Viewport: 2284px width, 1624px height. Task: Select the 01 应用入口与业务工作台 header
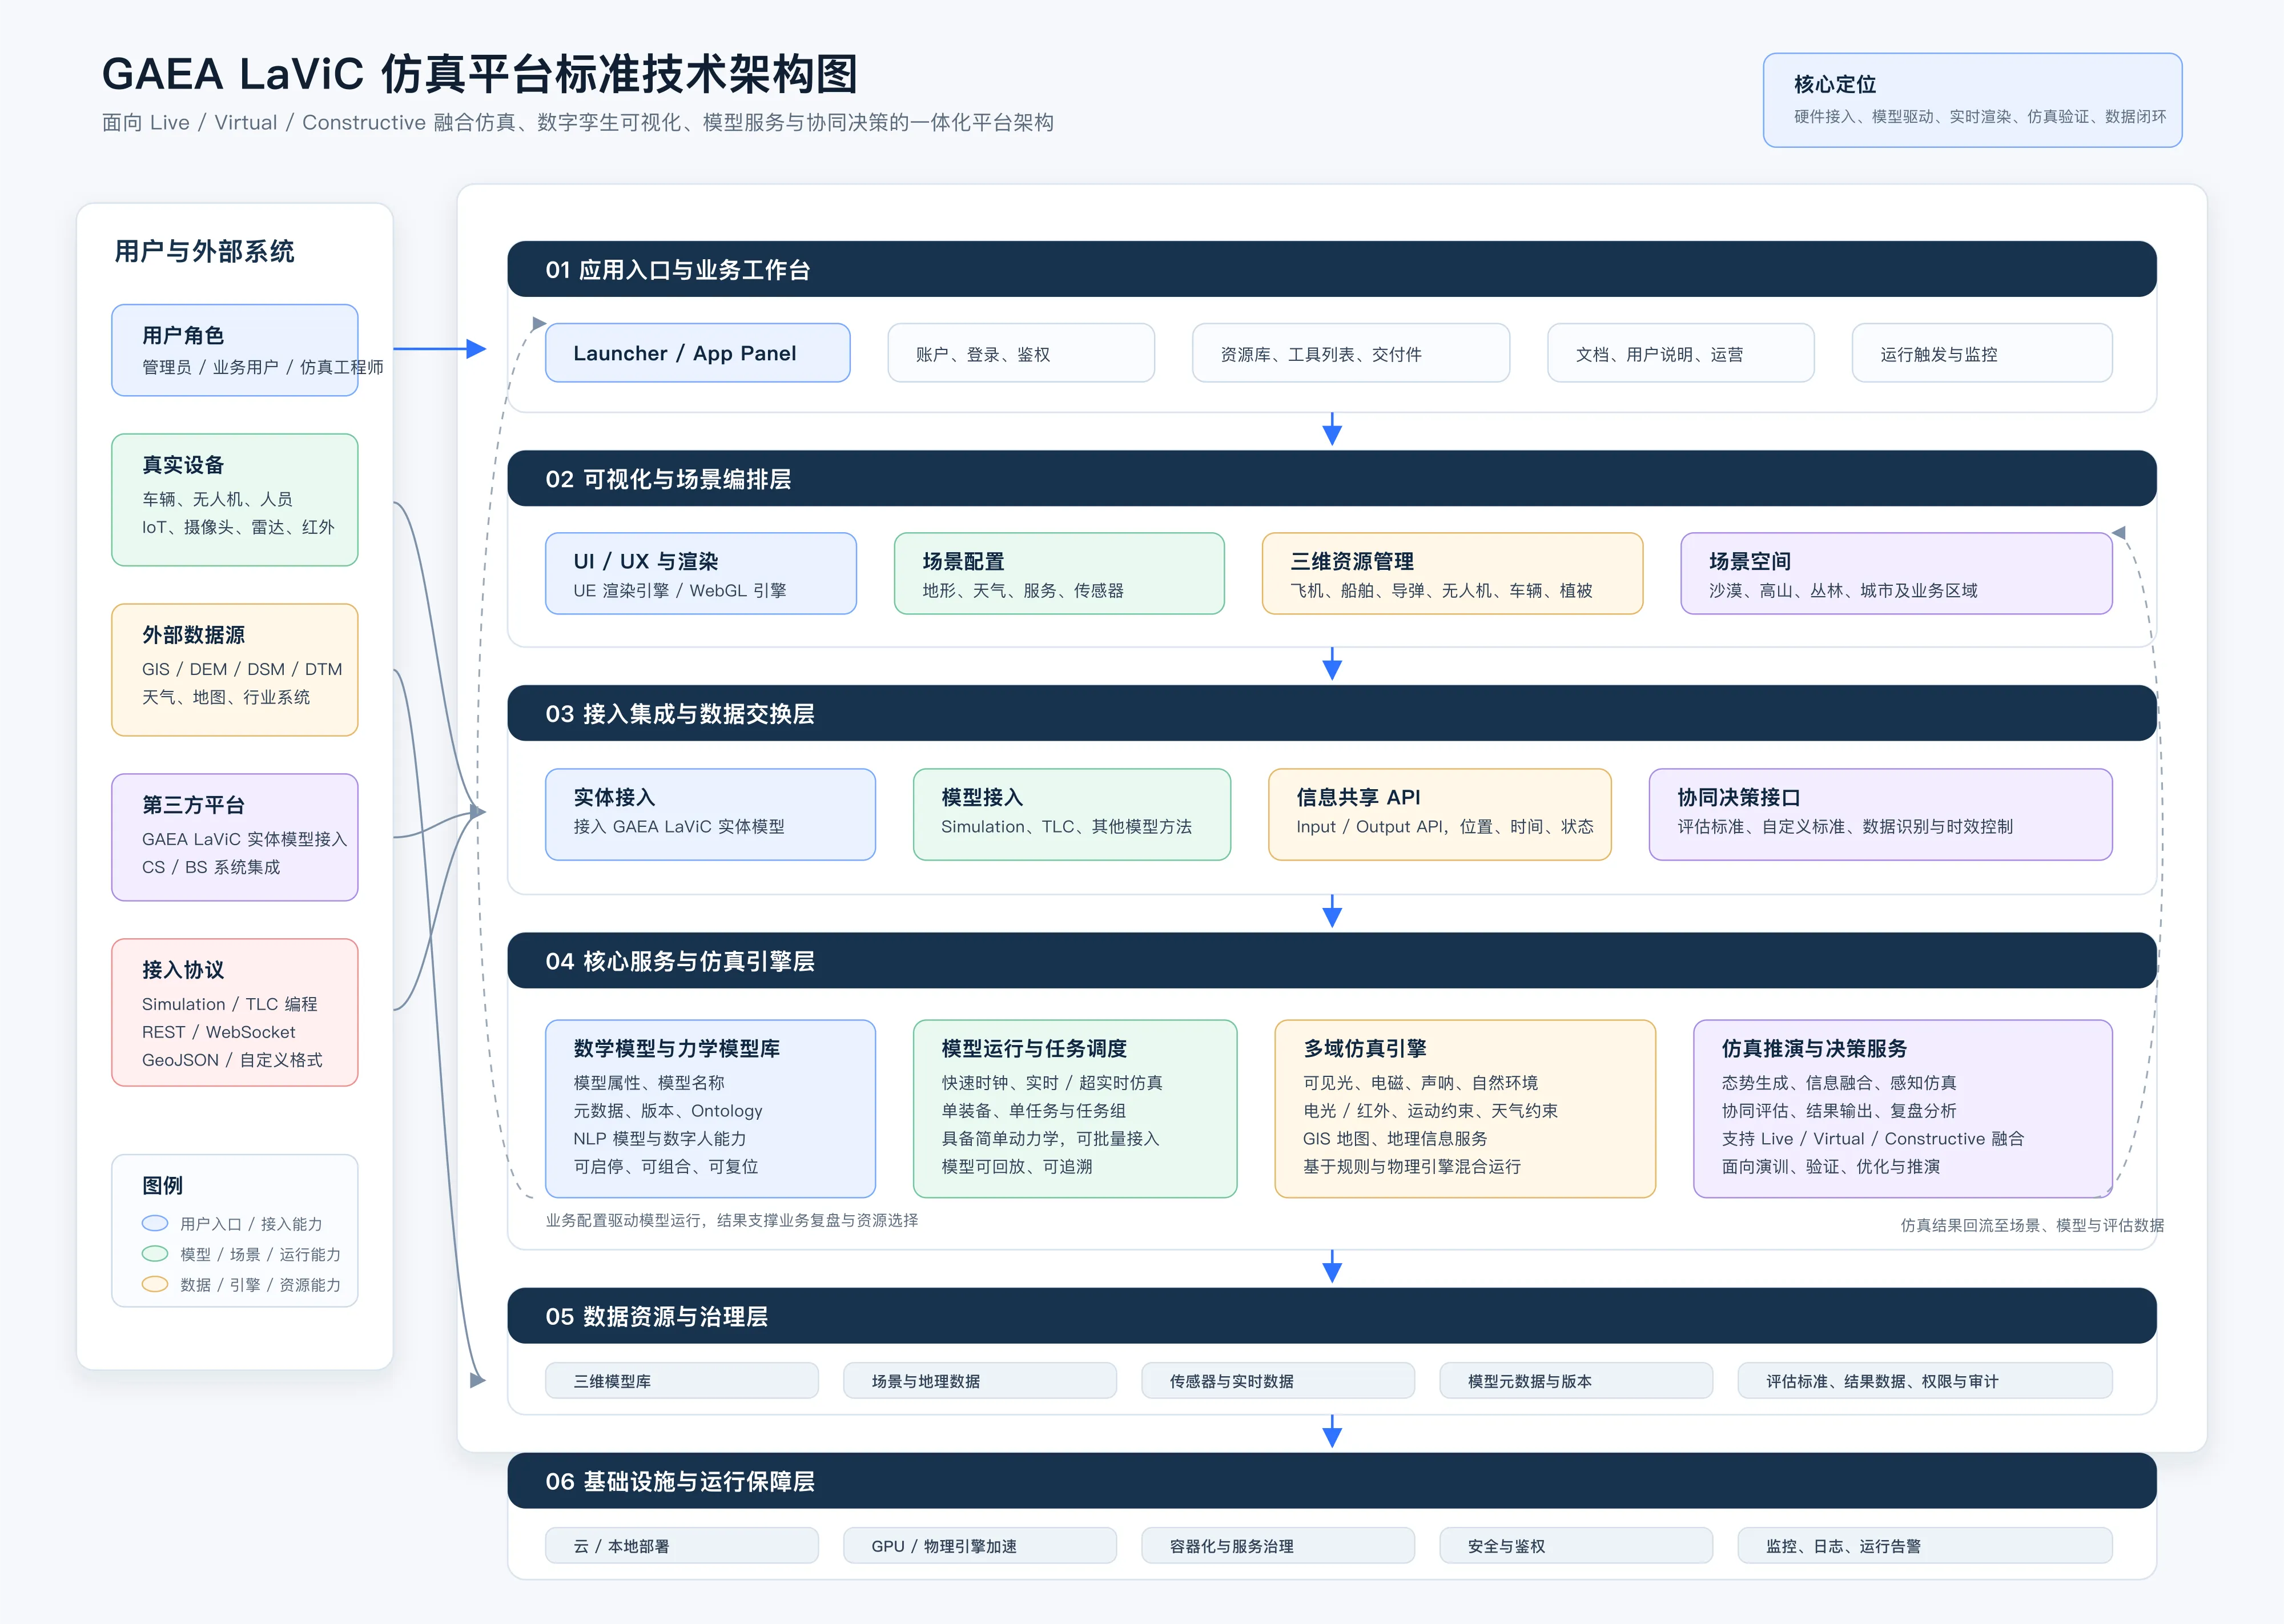[x=1332, y=269]
